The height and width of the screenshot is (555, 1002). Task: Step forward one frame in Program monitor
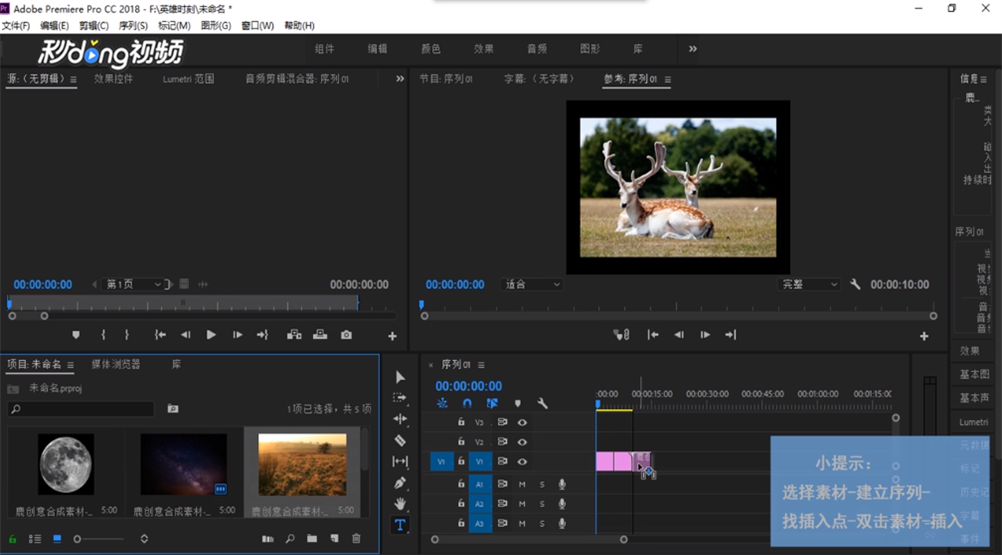705,335
